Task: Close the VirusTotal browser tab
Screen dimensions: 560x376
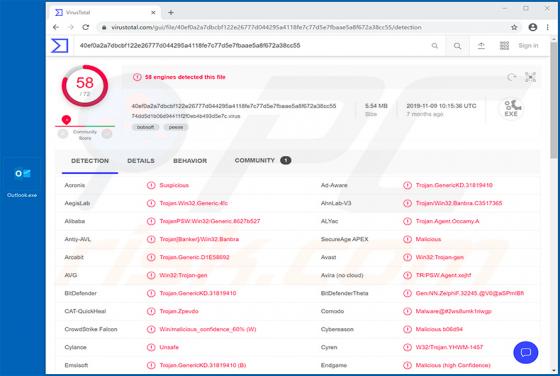Action: [x=153, y=12]
